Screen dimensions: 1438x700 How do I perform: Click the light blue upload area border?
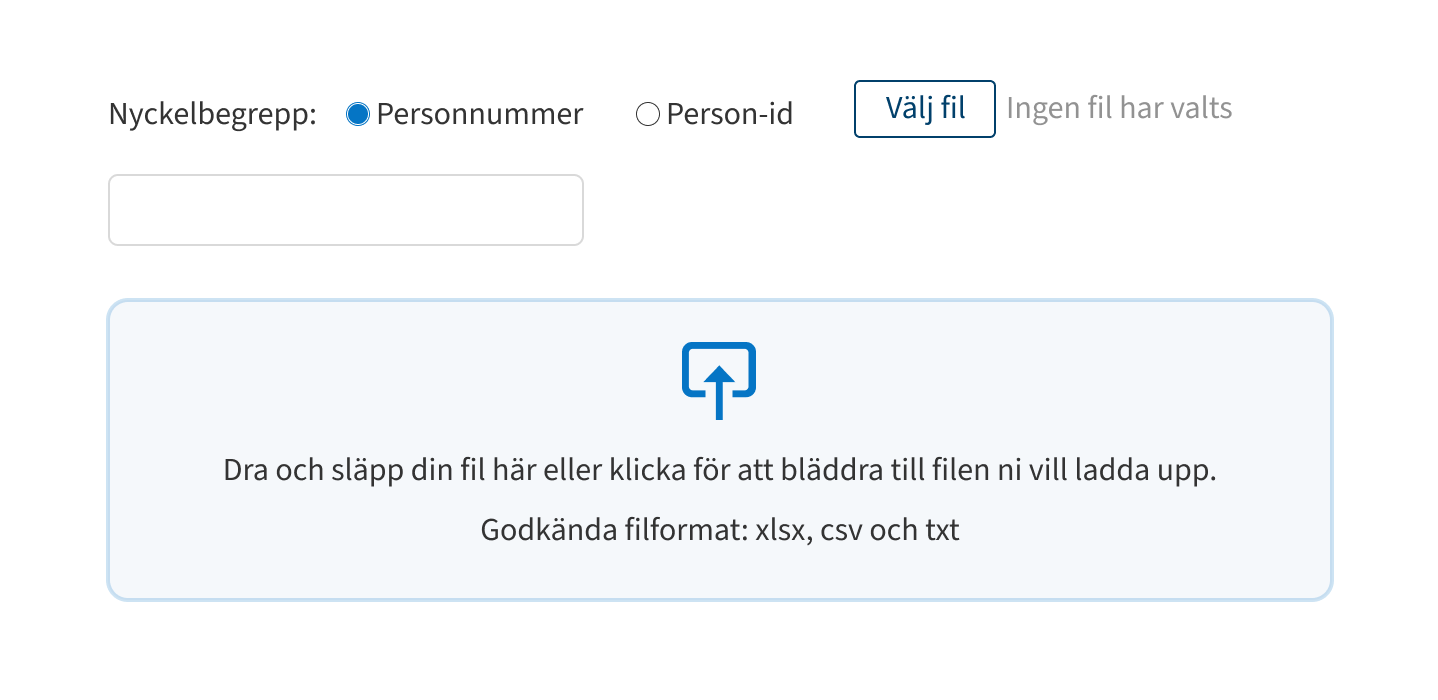(720, 300)
